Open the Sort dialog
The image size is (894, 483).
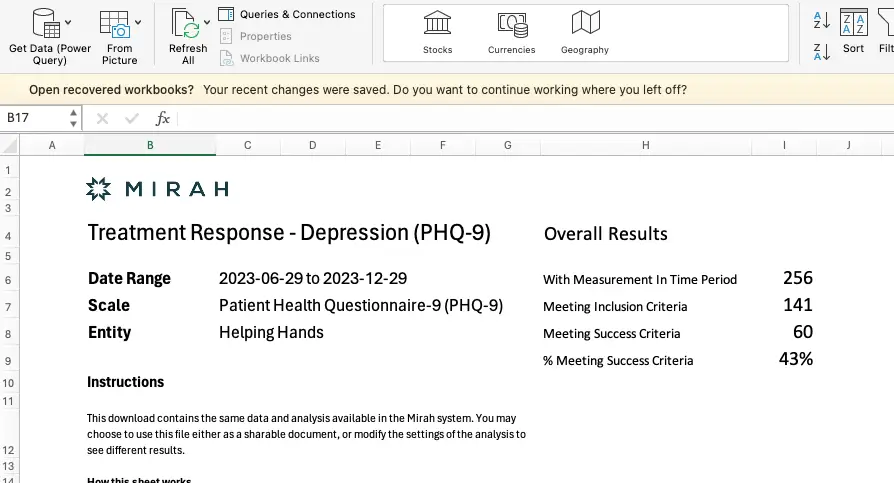[854, 32]
